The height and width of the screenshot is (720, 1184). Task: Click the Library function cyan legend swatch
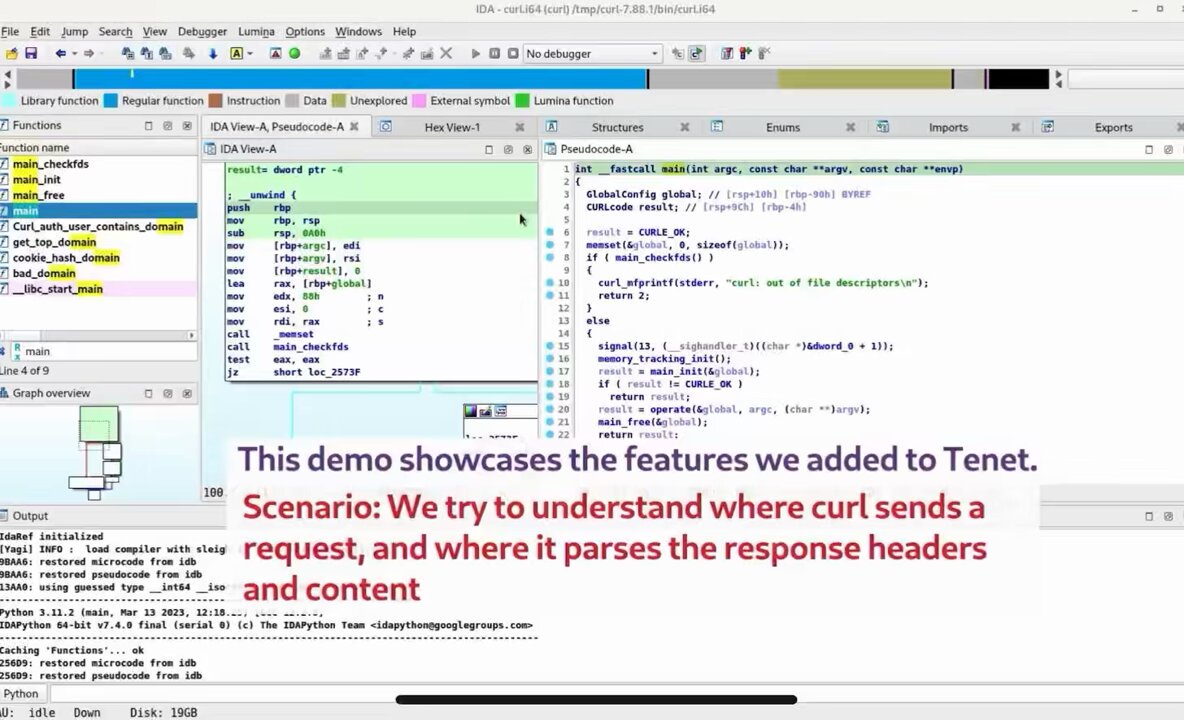coord(9,100)
